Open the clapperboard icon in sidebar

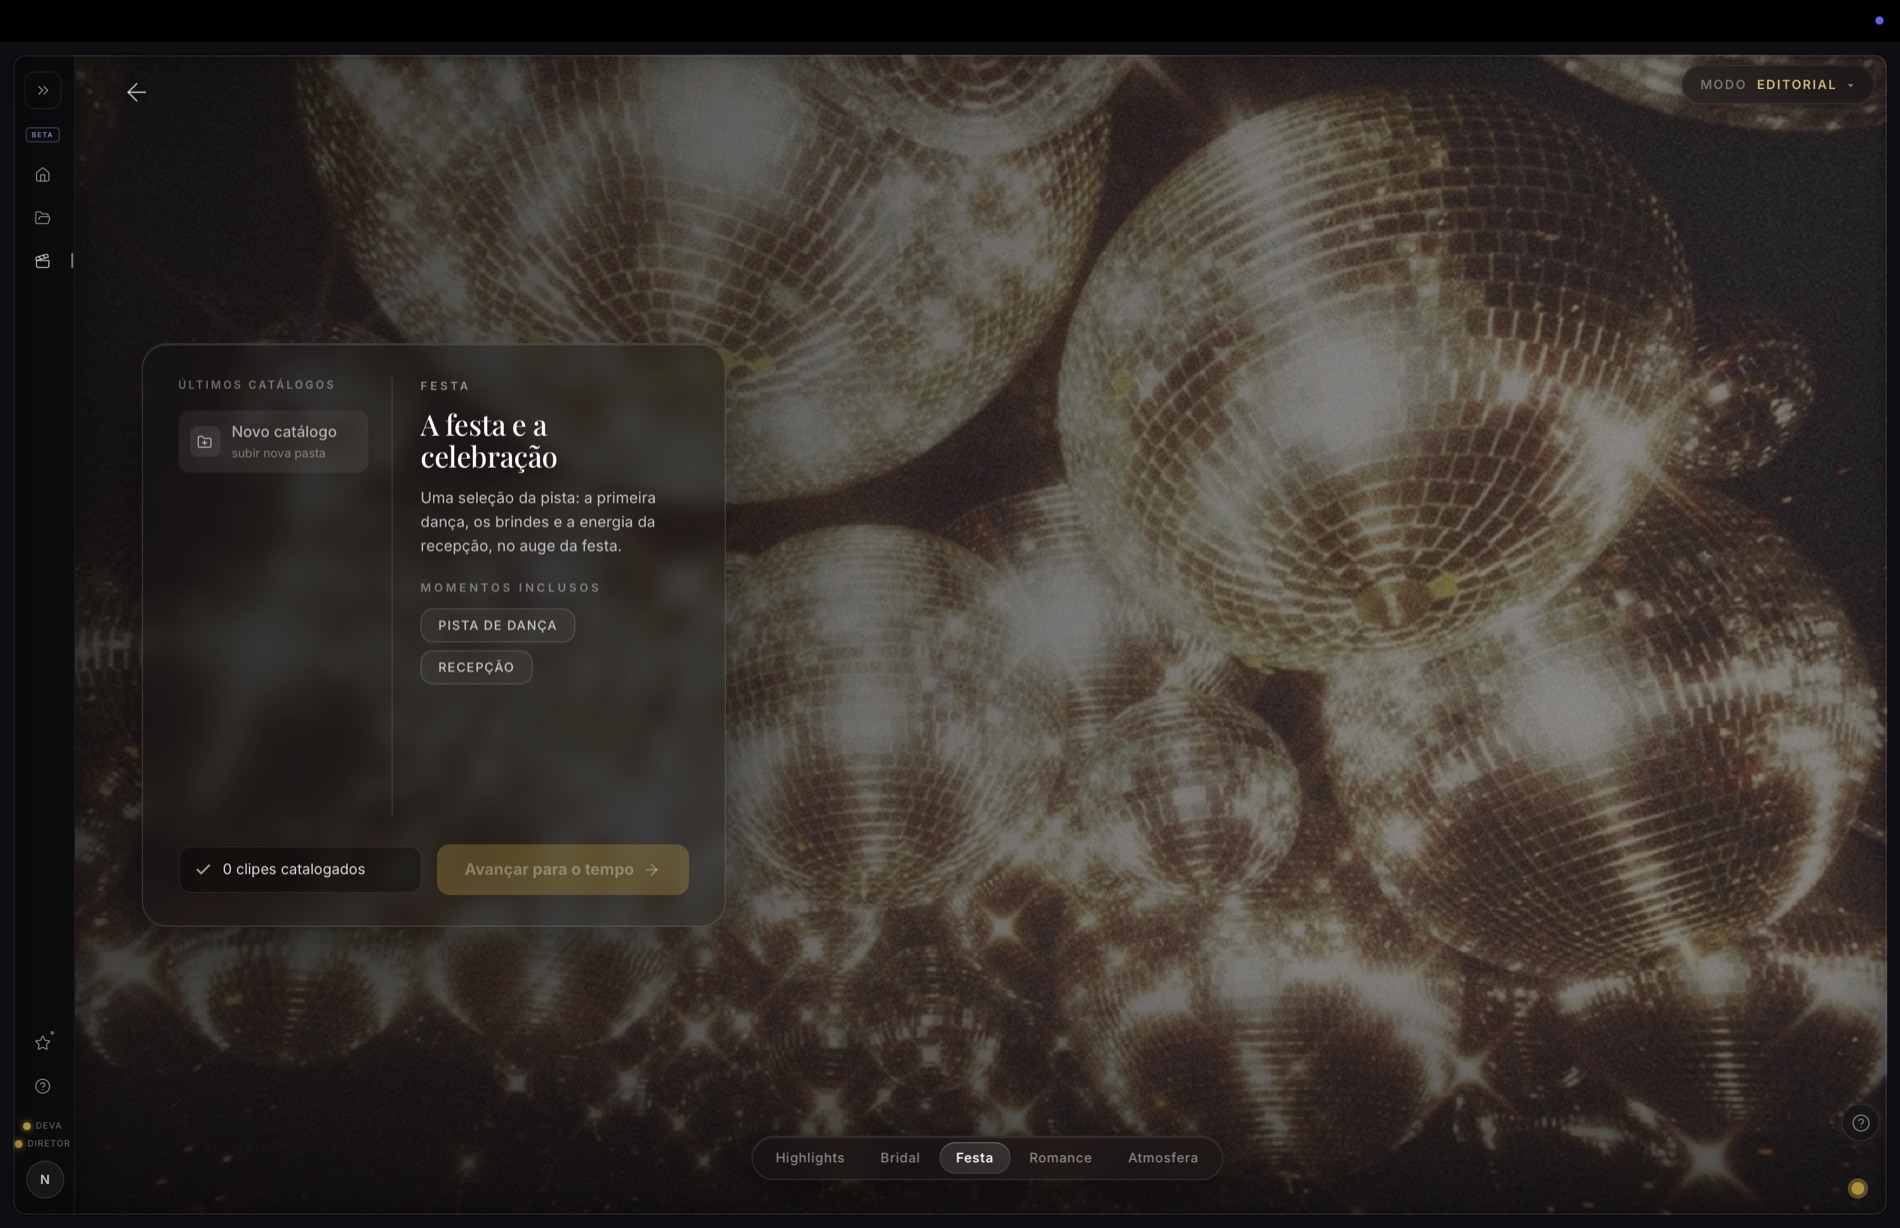tap(43, 261)
